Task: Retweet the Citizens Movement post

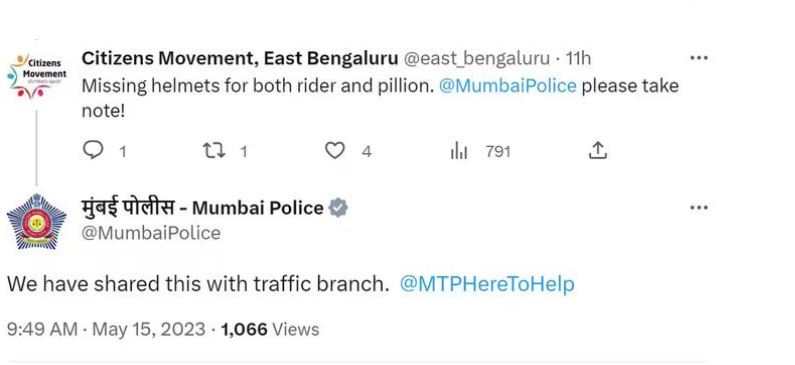Action: coord(214,151)
